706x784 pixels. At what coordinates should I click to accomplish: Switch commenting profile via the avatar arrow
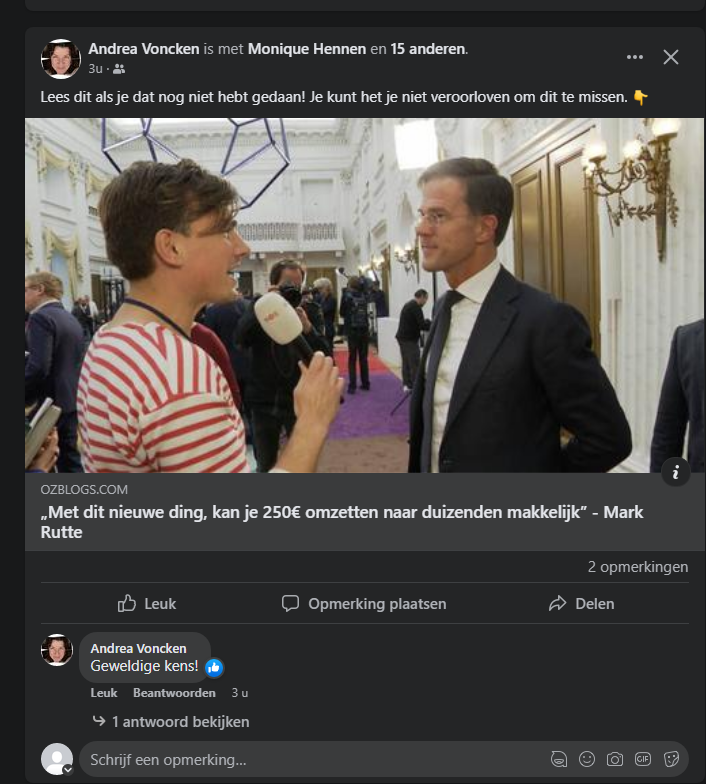click(x=67, y=770)
